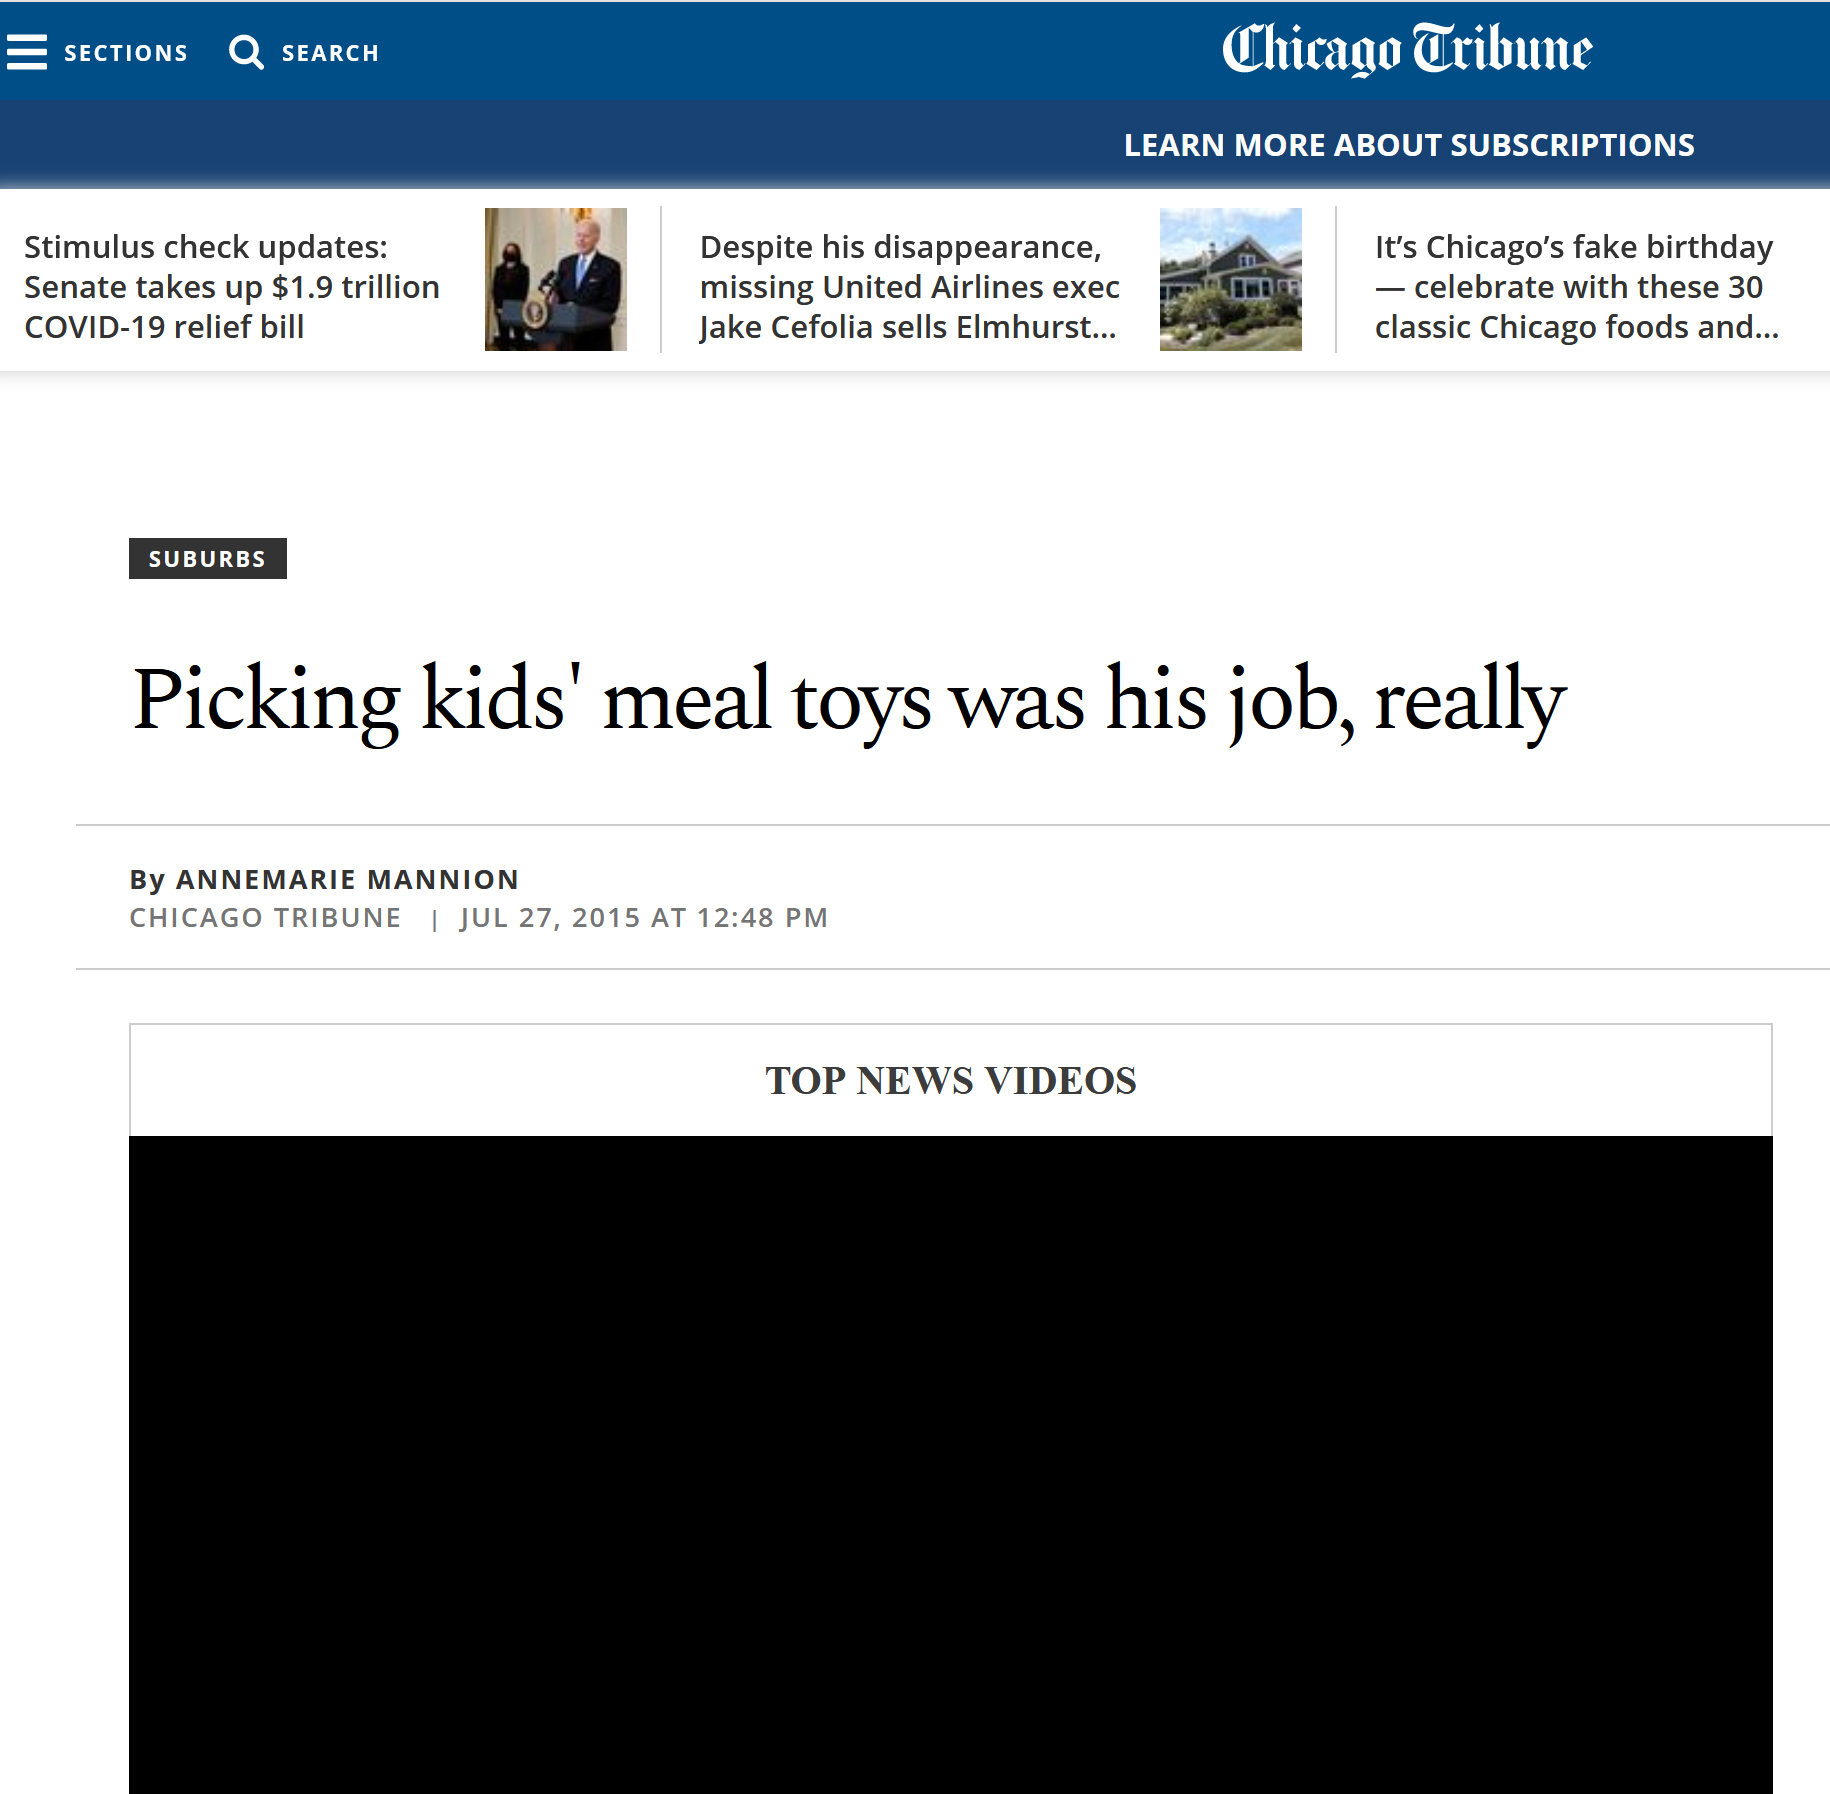Open Chicago's fake birthday foods story
Screen dimensions: 1830x1794
pos(1576,287)
